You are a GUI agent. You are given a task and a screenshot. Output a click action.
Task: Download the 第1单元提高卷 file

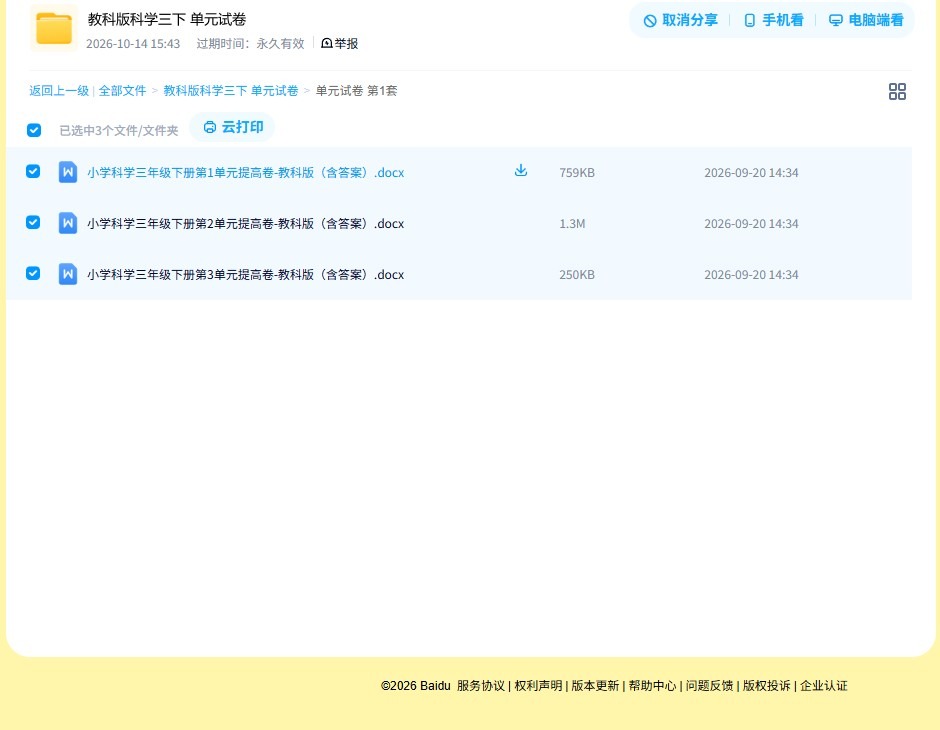point(521,171)
